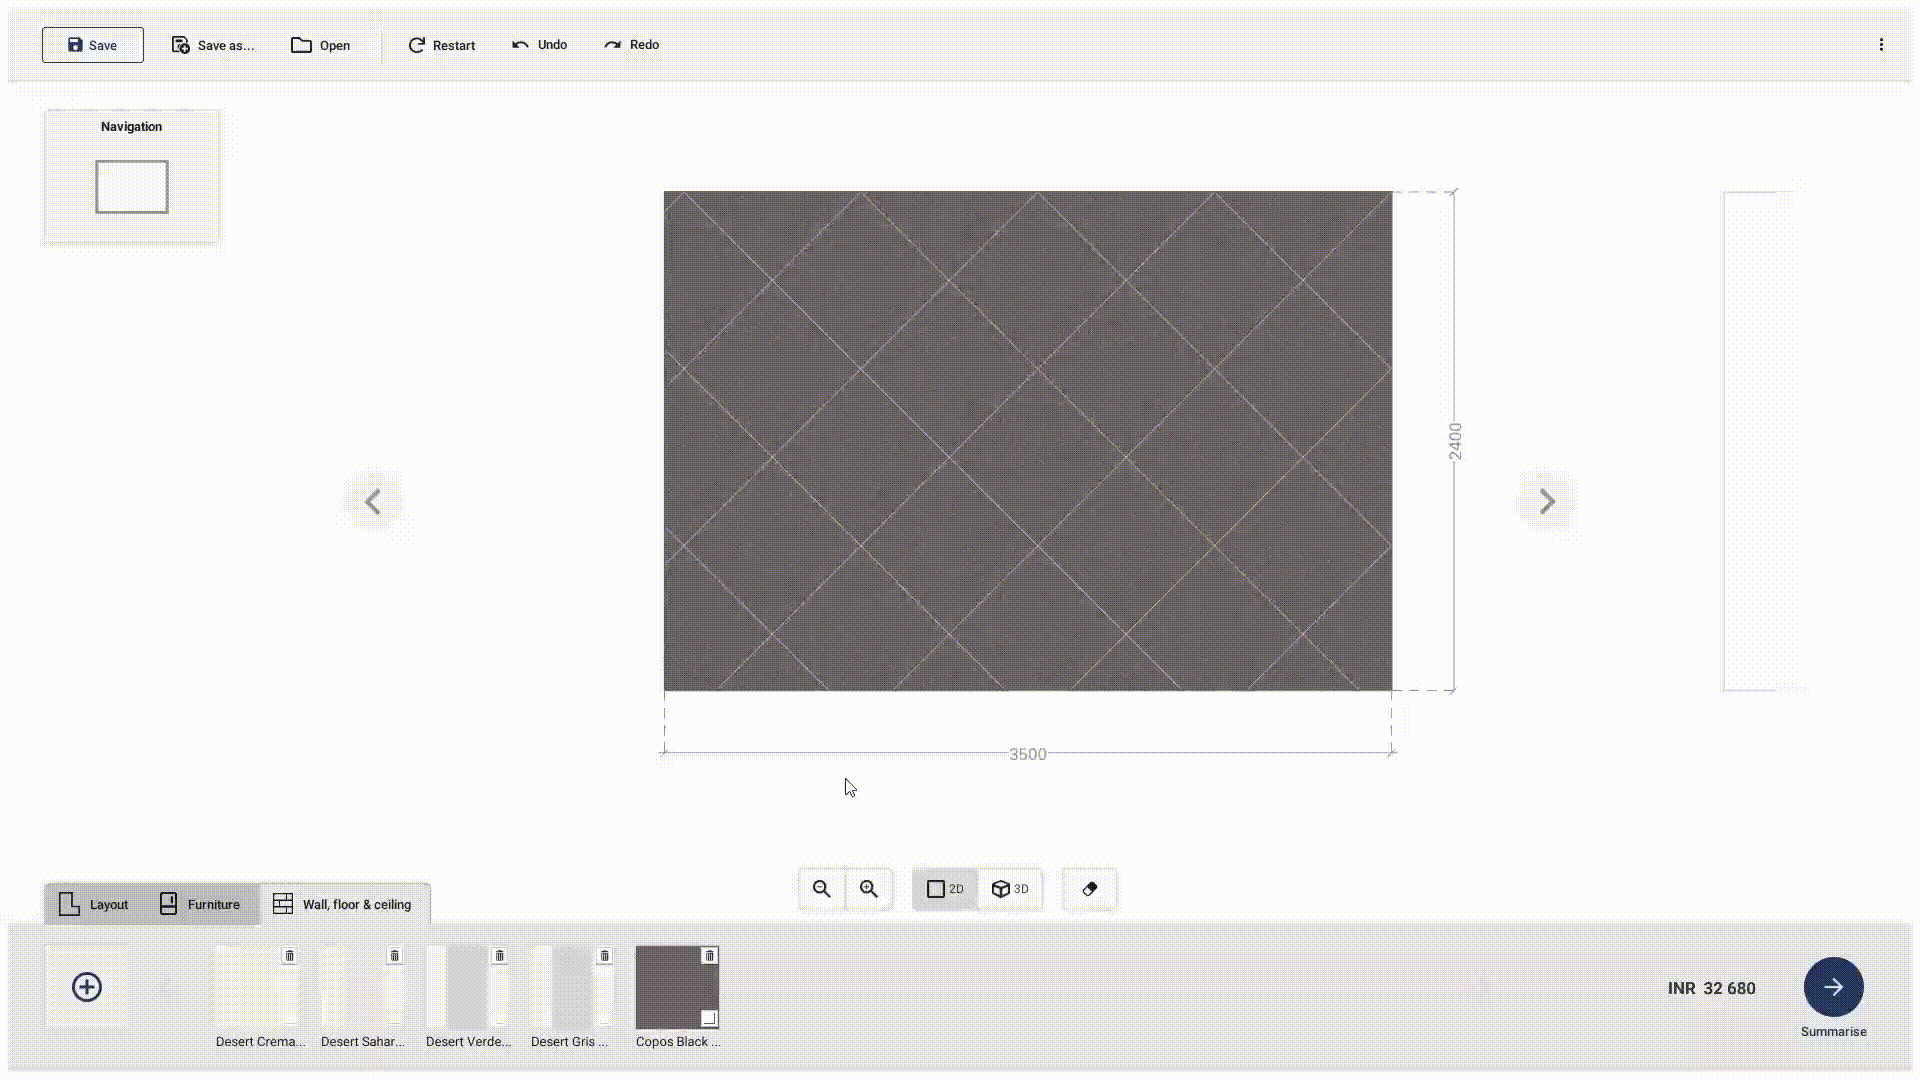Go to next wall with right chevron
This screenshot has width=1920, height=1080.
point(1546,501)
